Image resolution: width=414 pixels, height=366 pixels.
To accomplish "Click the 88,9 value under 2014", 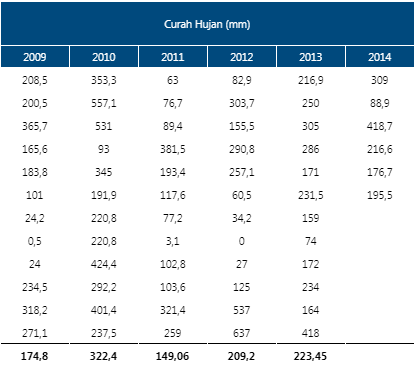I will coord(380,103).
